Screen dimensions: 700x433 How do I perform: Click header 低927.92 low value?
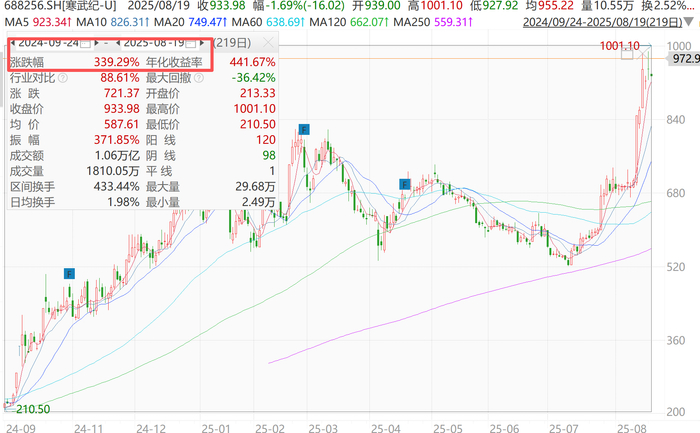tap(494, 6)
